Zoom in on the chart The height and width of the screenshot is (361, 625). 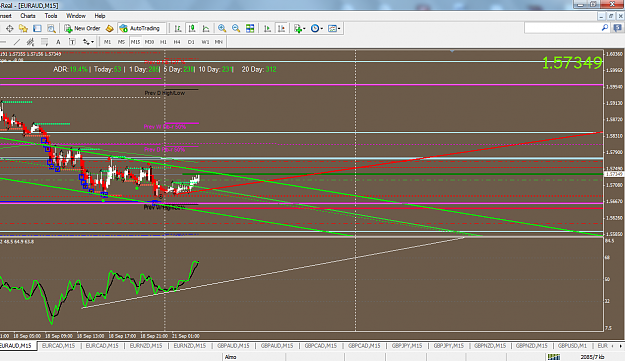(222, 28)
